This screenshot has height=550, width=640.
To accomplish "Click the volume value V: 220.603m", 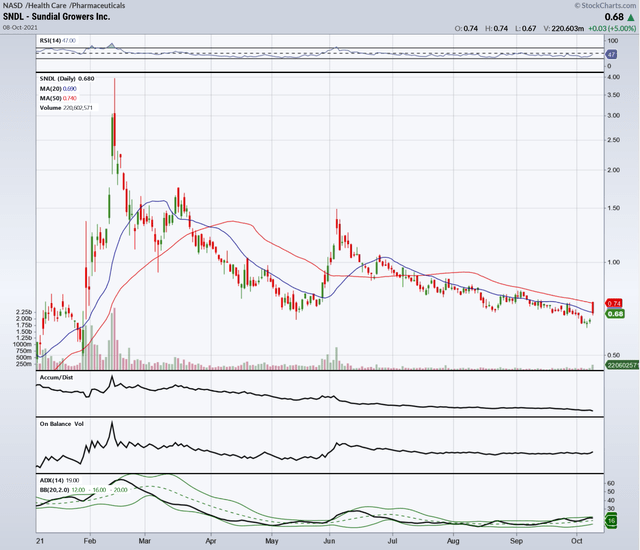I will (564, 29).
